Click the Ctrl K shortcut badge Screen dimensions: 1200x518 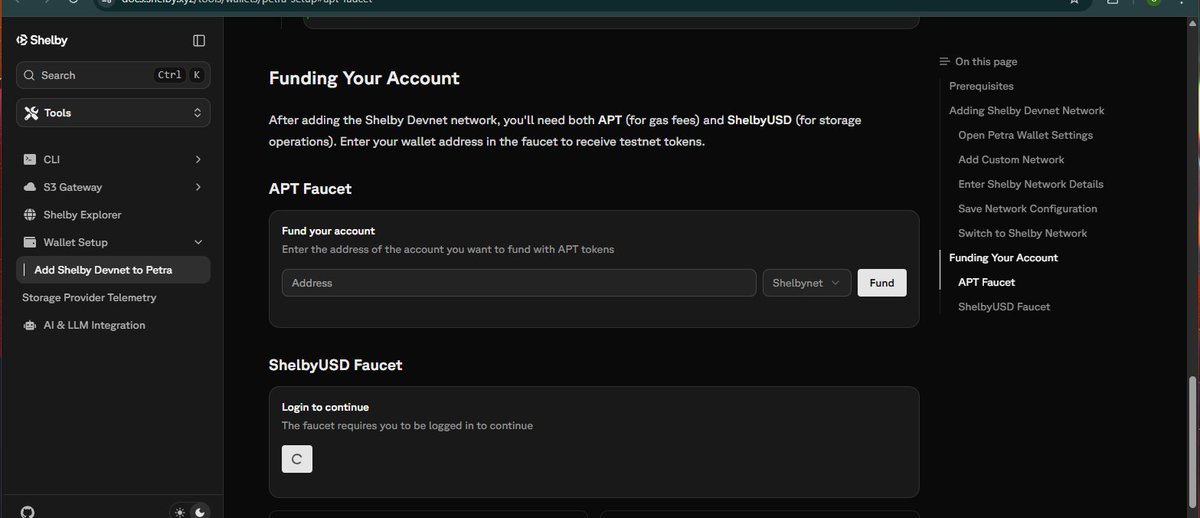pyautogui.click(x=178, y=75)
